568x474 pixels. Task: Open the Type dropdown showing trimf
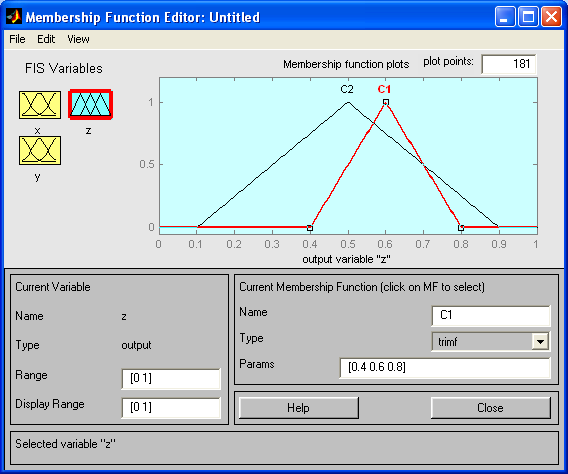pyautogui.click(x=491, y=341)
